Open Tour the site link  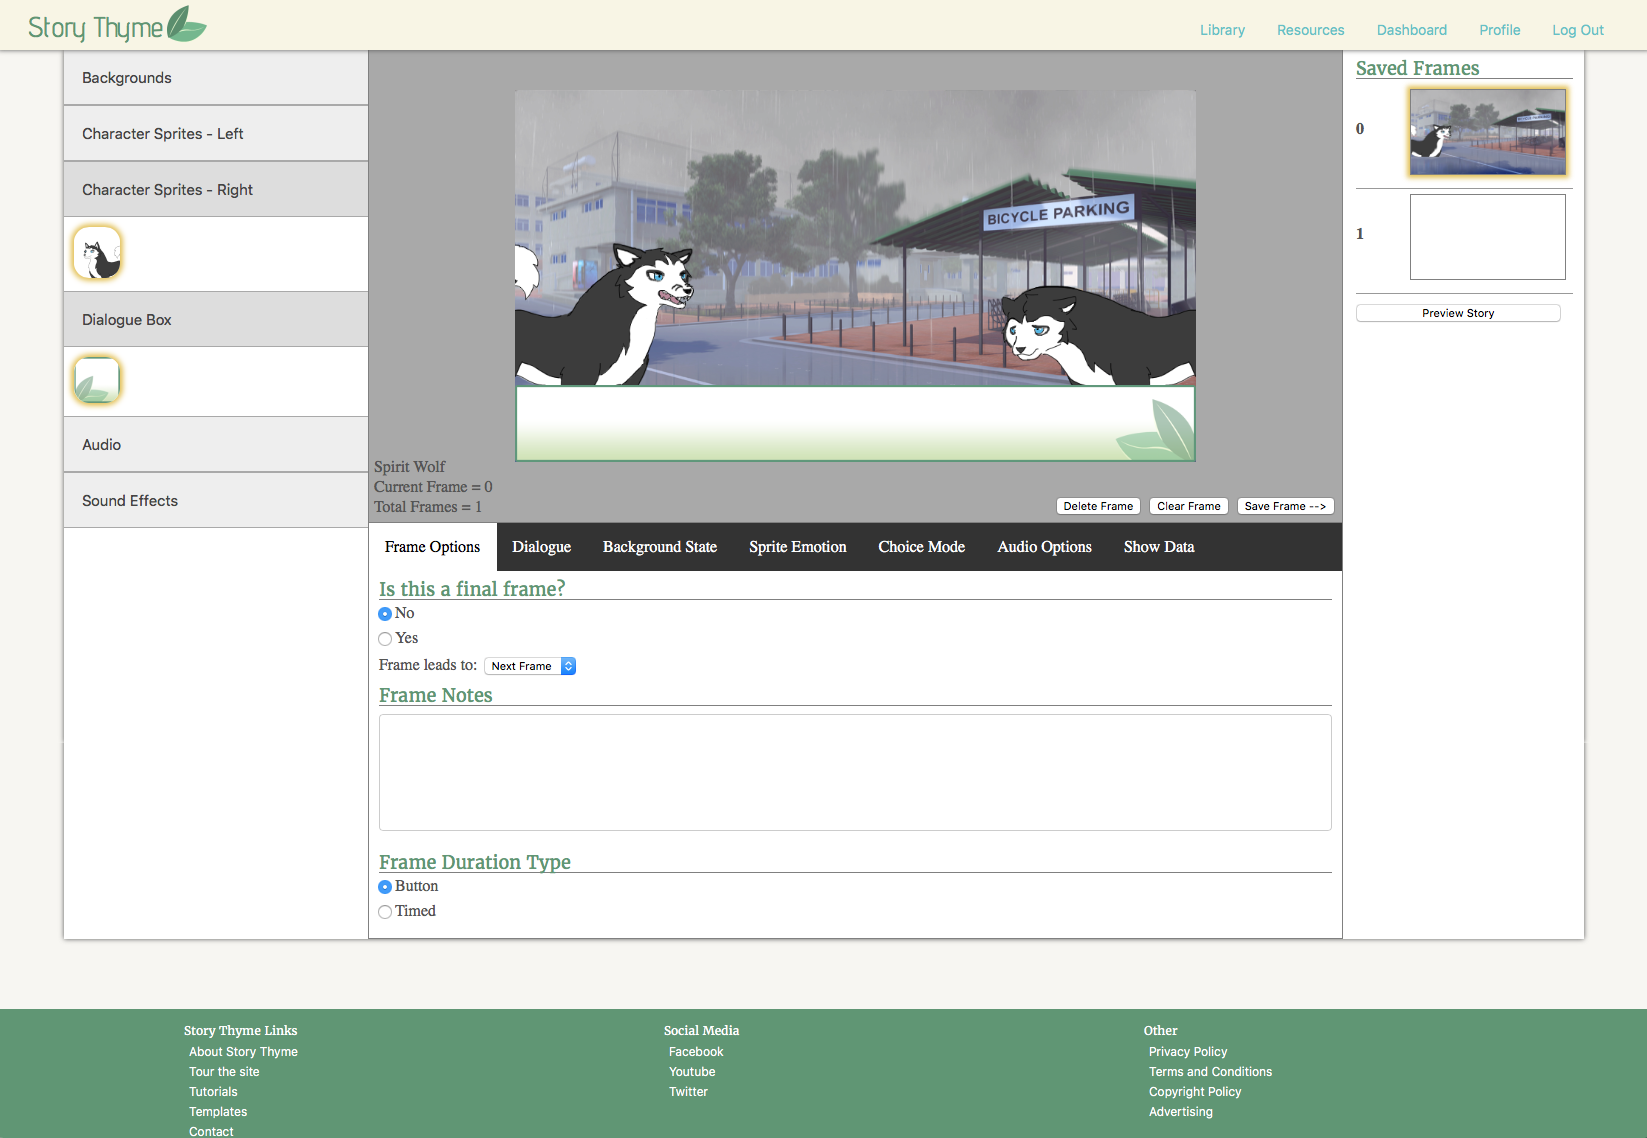tap(224, 1072)
